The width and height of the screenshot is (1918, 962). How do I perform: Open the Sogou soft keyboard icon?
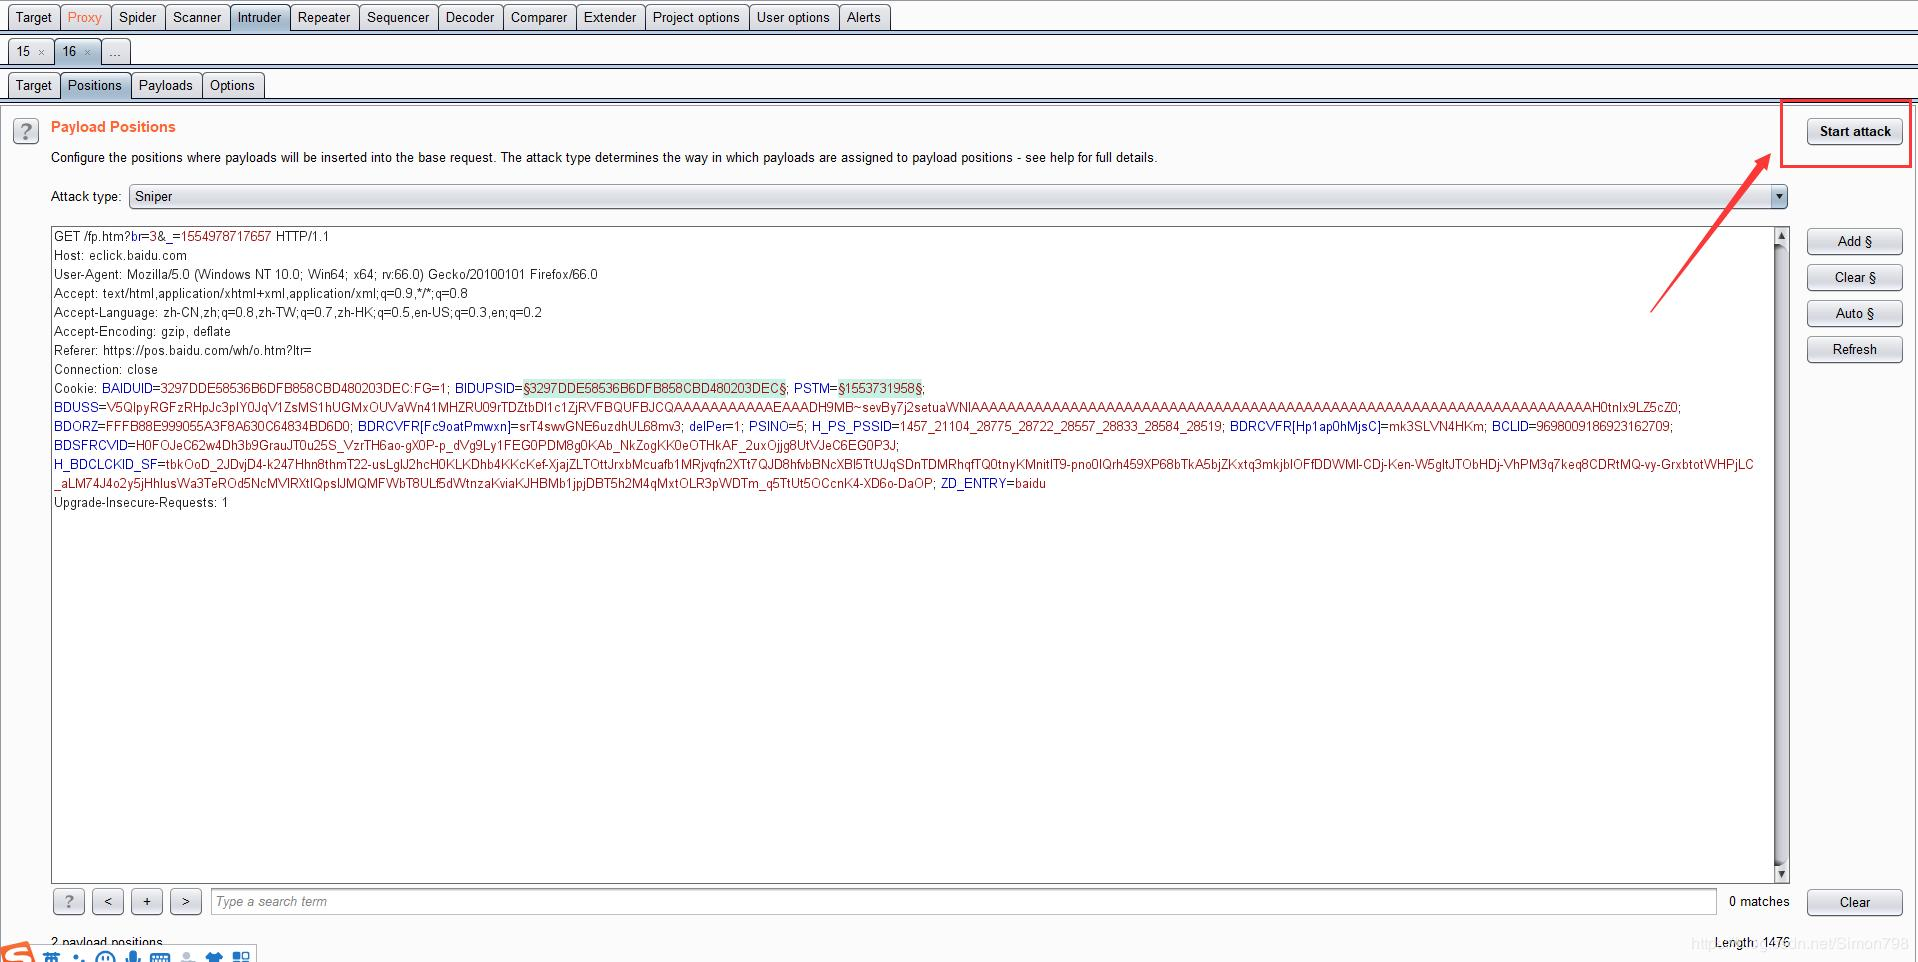[160, 957]
